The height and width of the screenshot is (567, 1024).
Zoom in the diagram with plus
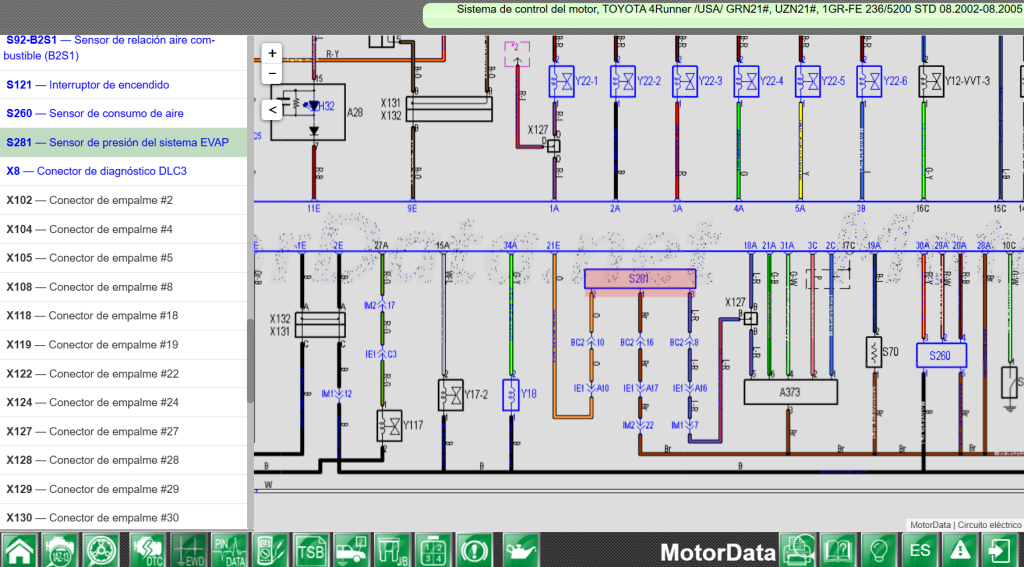pyautogui.click(x=272, y=54)
